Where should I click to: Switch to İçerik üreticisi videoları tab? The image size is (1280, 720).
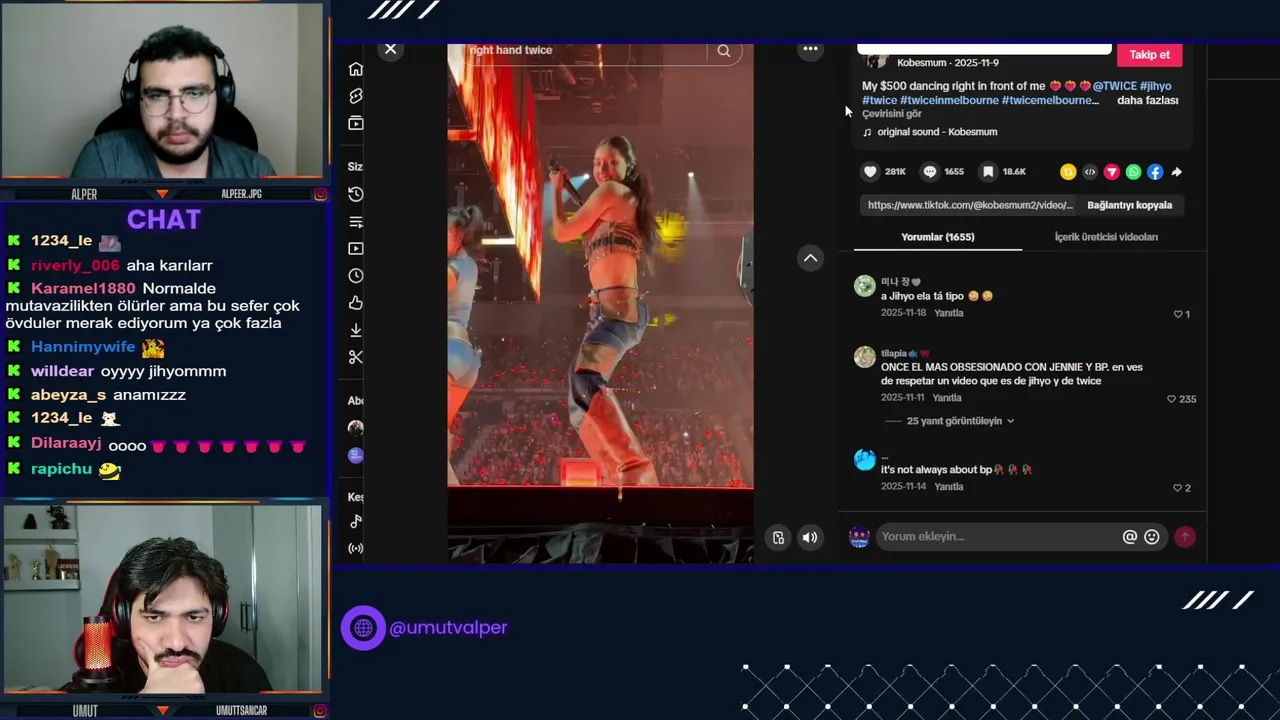[x=1106, y=237]
